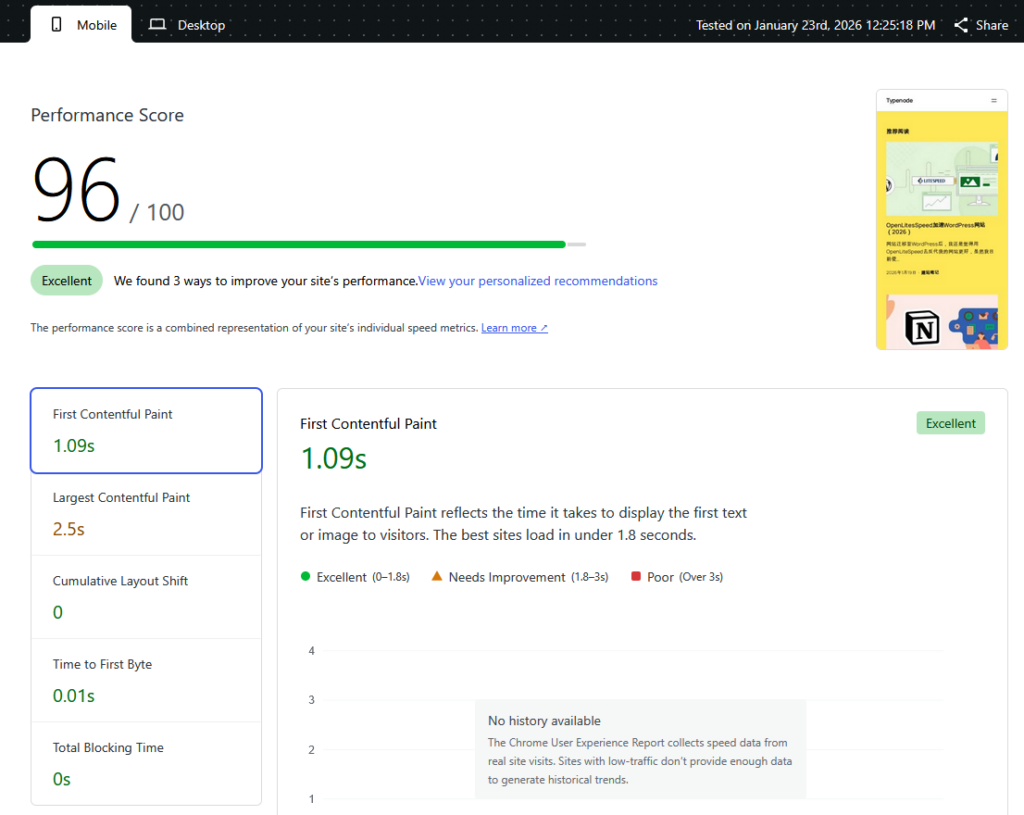Select the Time to First Byte metric

(146, 680)
